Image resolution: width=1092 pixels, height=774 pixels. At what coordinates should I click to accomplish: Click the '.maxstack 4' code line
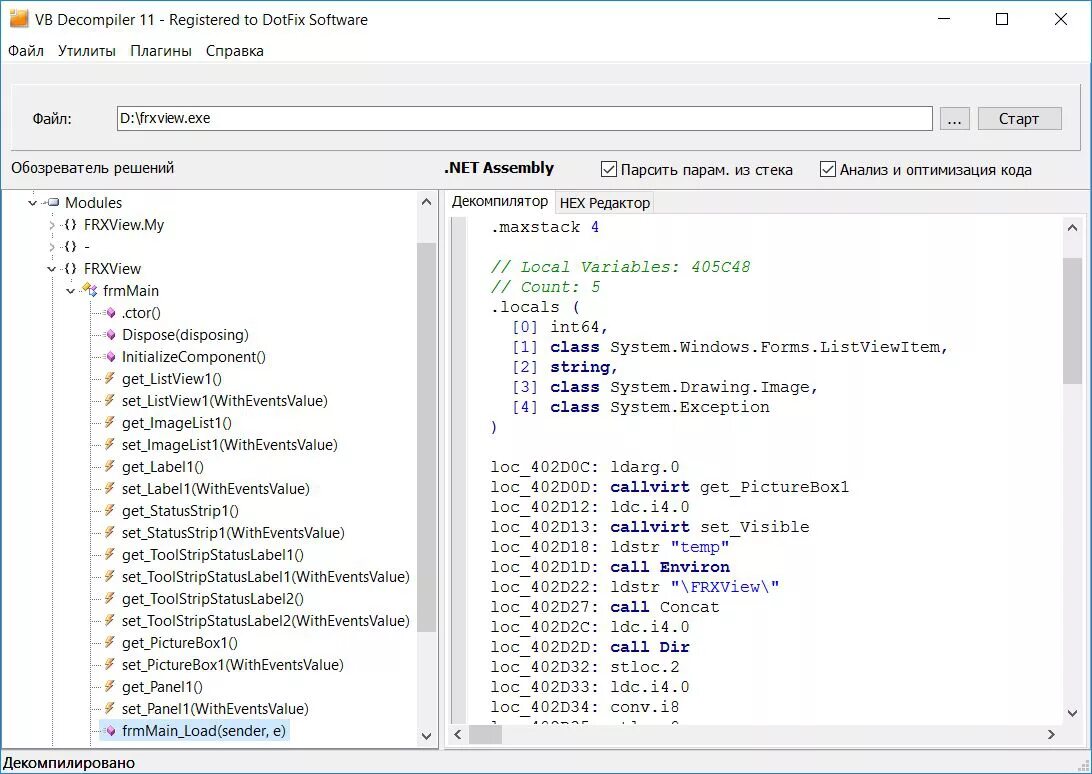(x=545, y=227)
